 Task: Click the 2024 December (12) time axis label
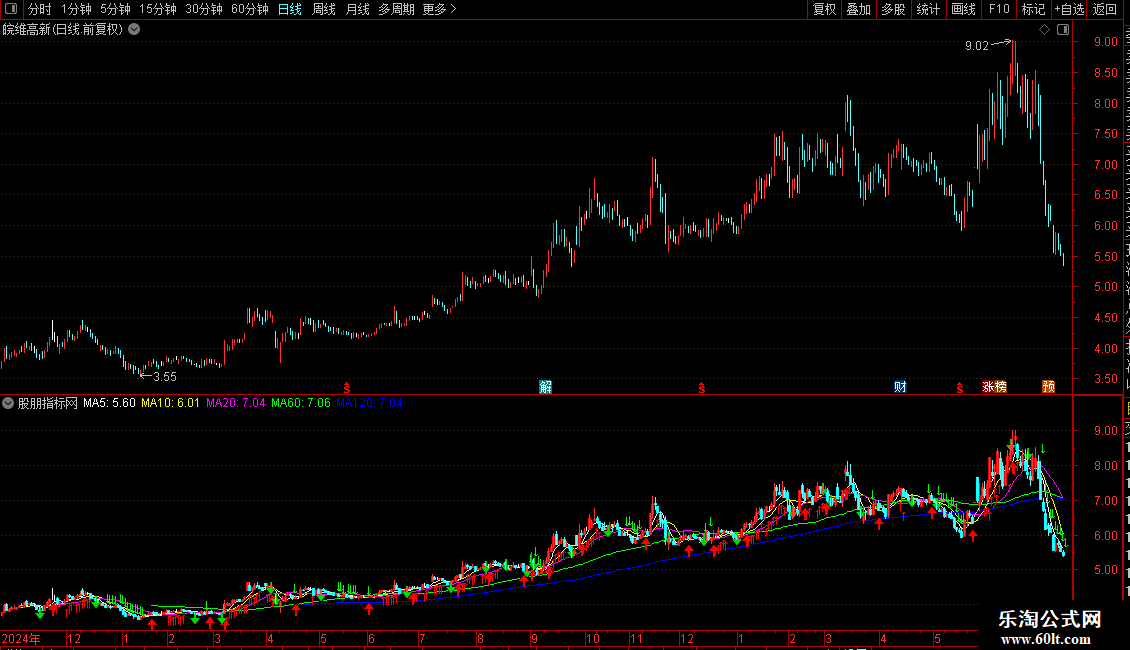[x=74, y=639]
